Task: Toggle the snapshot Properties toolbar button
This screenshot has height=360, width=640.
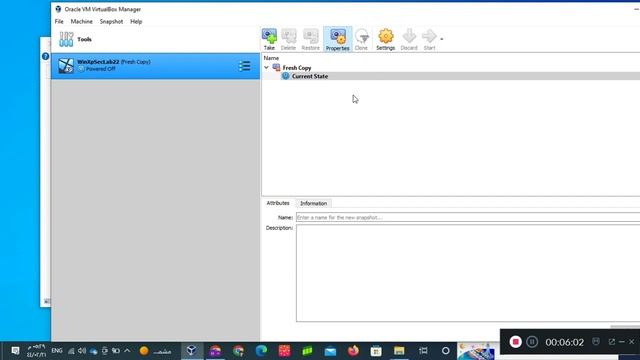Action: (338, 39)
